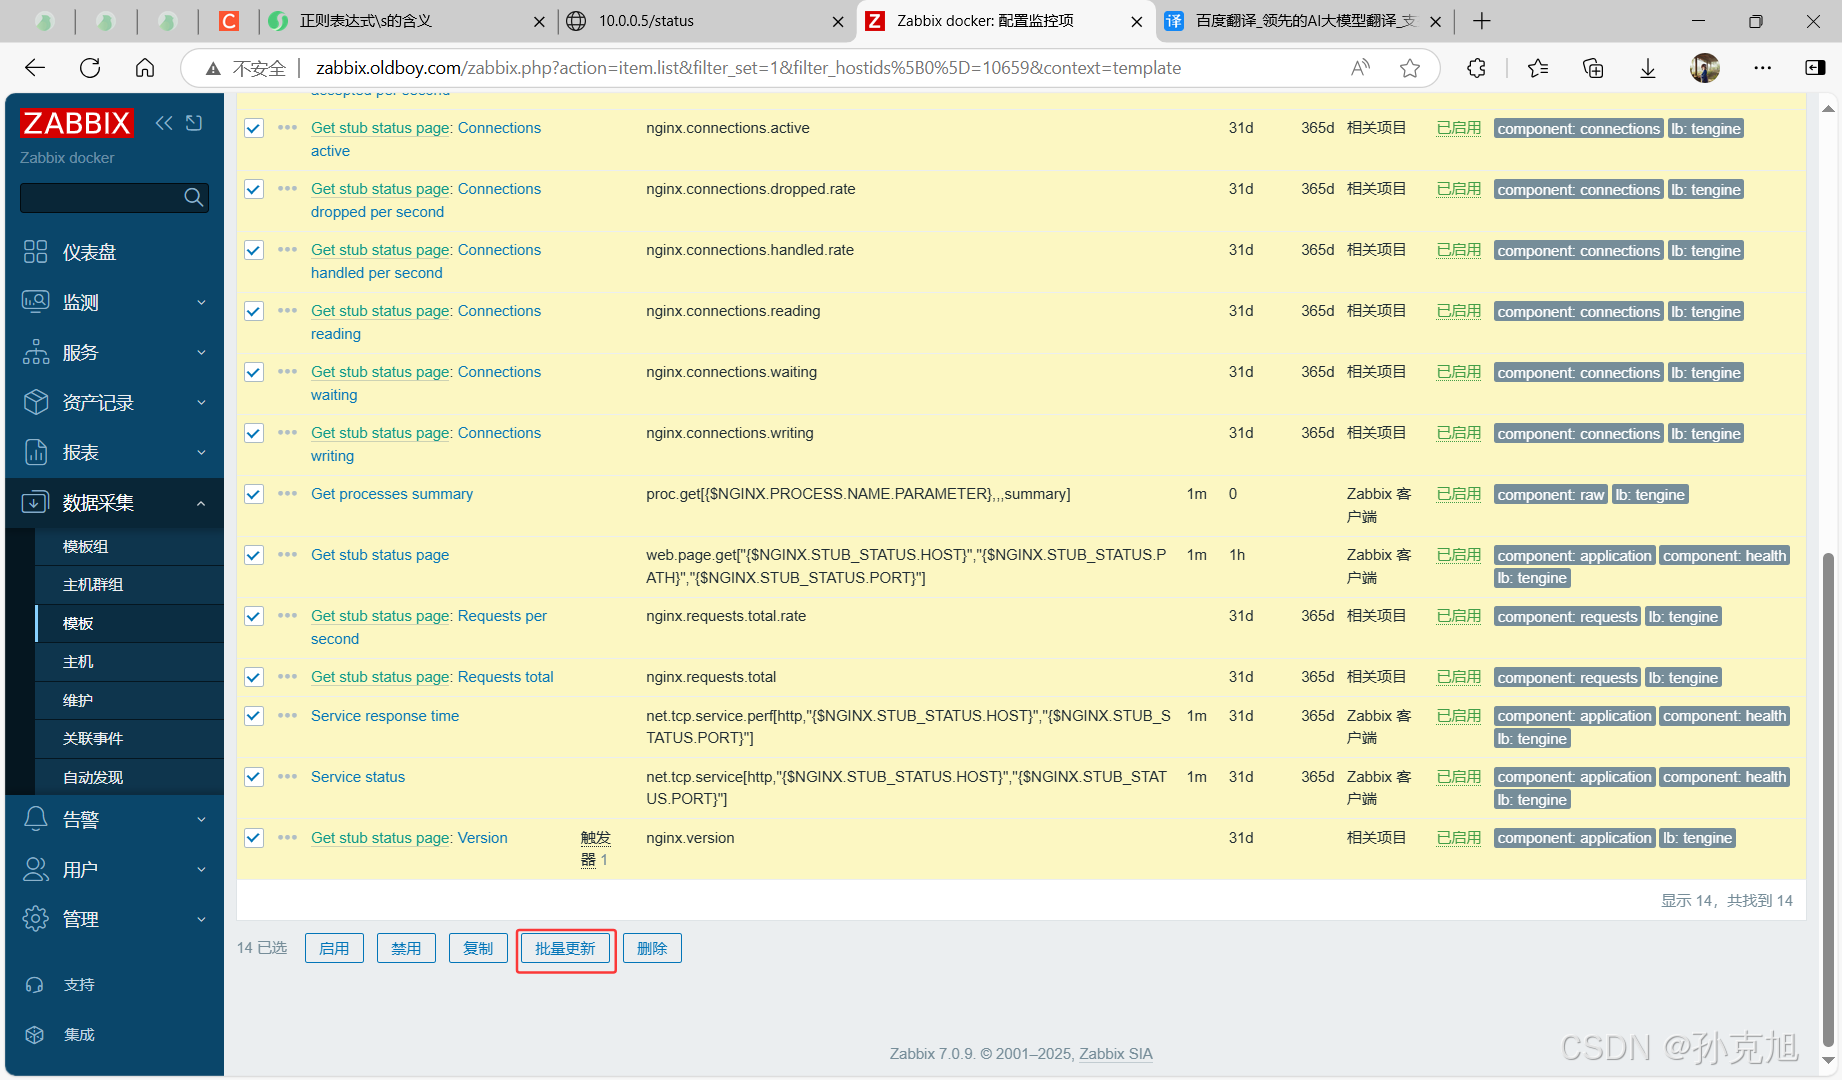Click the 删除 delete button
The height and width of the screenshot is (1080, 1842).
point(652,948)
